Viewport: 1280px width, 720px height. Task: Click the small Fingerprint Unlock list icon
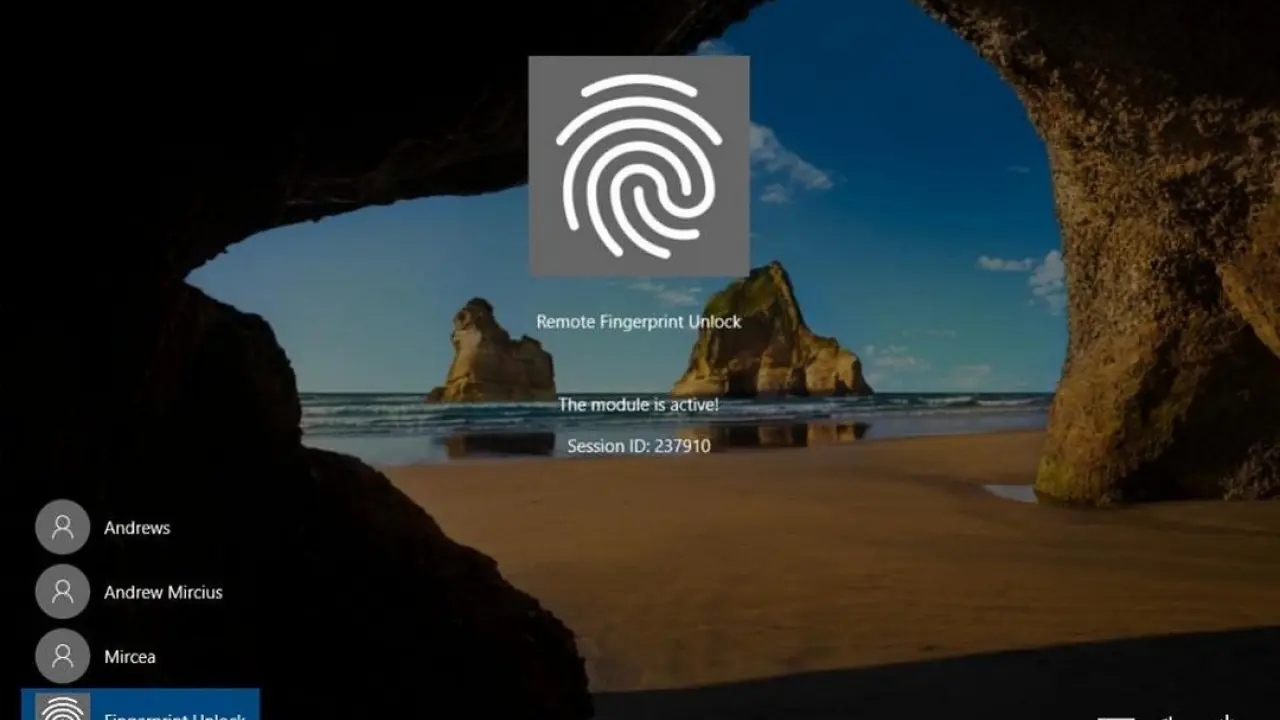coord(62,708)
